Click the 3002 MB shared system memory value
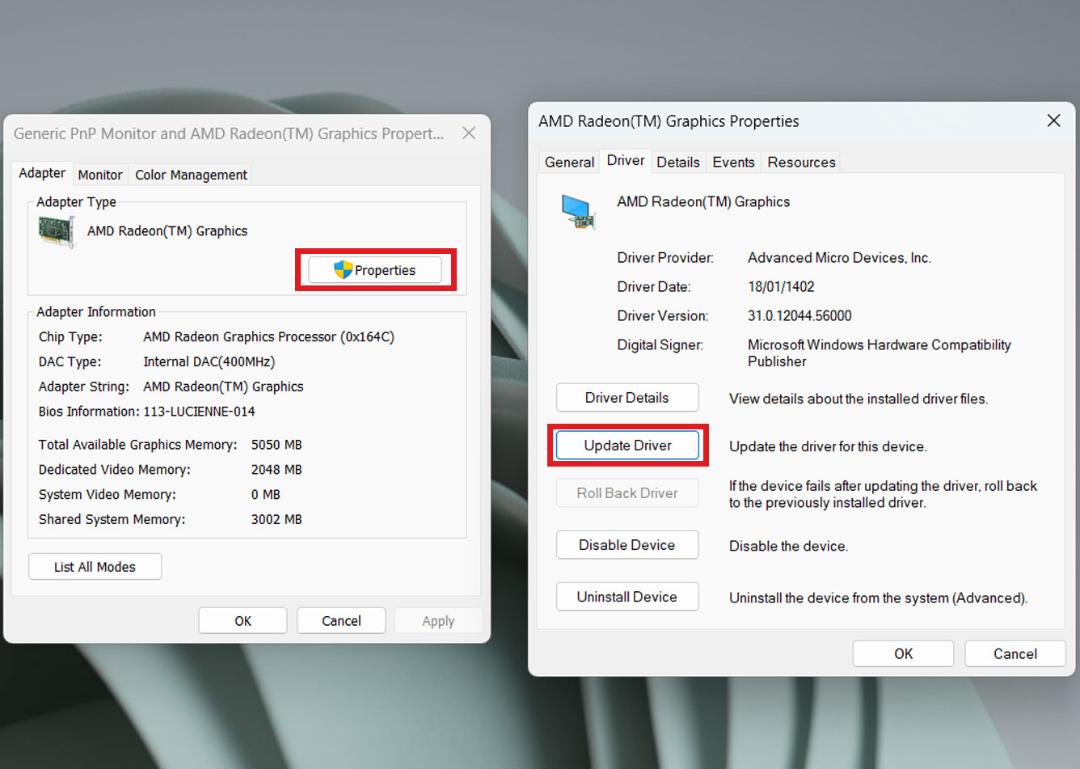 pos(276,519)
